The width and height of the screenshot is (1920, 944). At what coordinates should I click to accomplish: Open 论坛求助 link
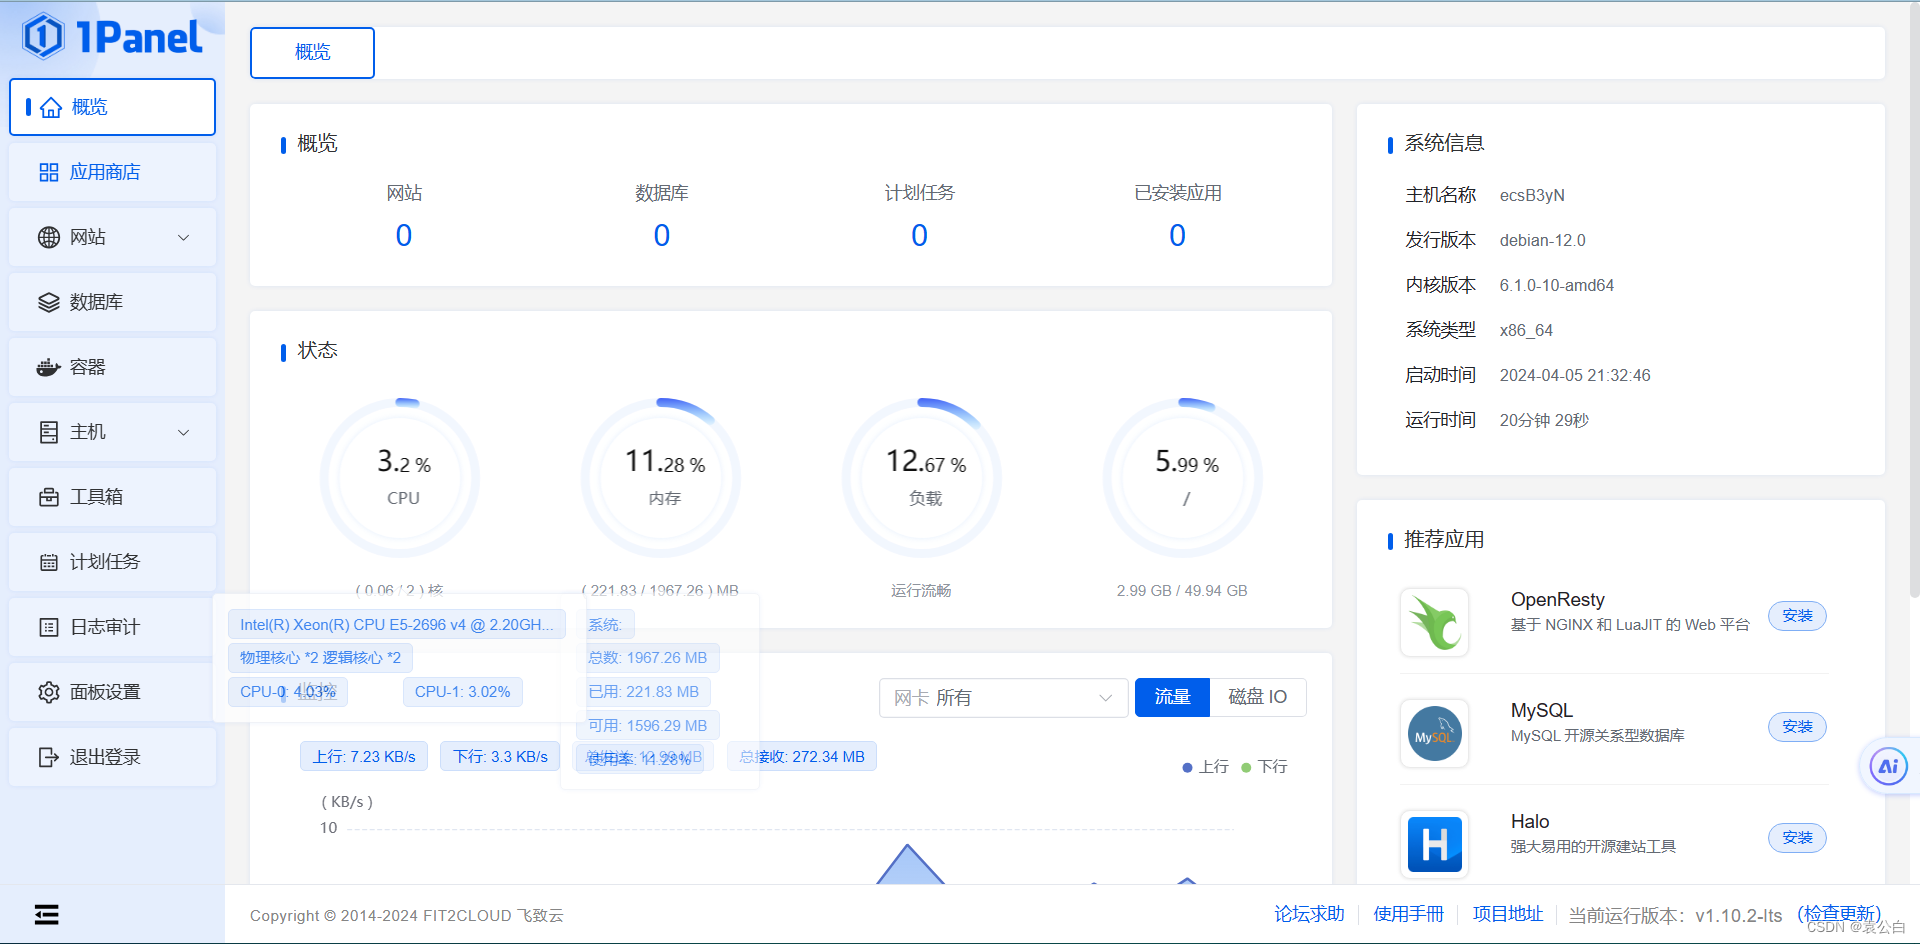[1309, 914]
